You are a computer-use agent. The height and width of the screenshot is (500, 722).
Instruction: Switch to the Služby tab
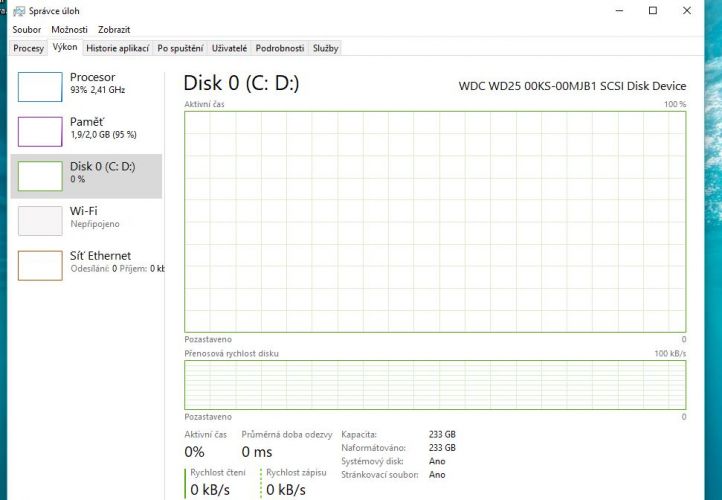click(x=326, y=48)
